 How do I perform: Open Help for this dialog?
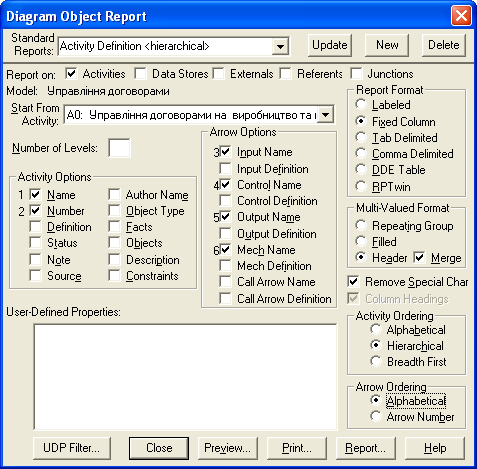(435, 448)
